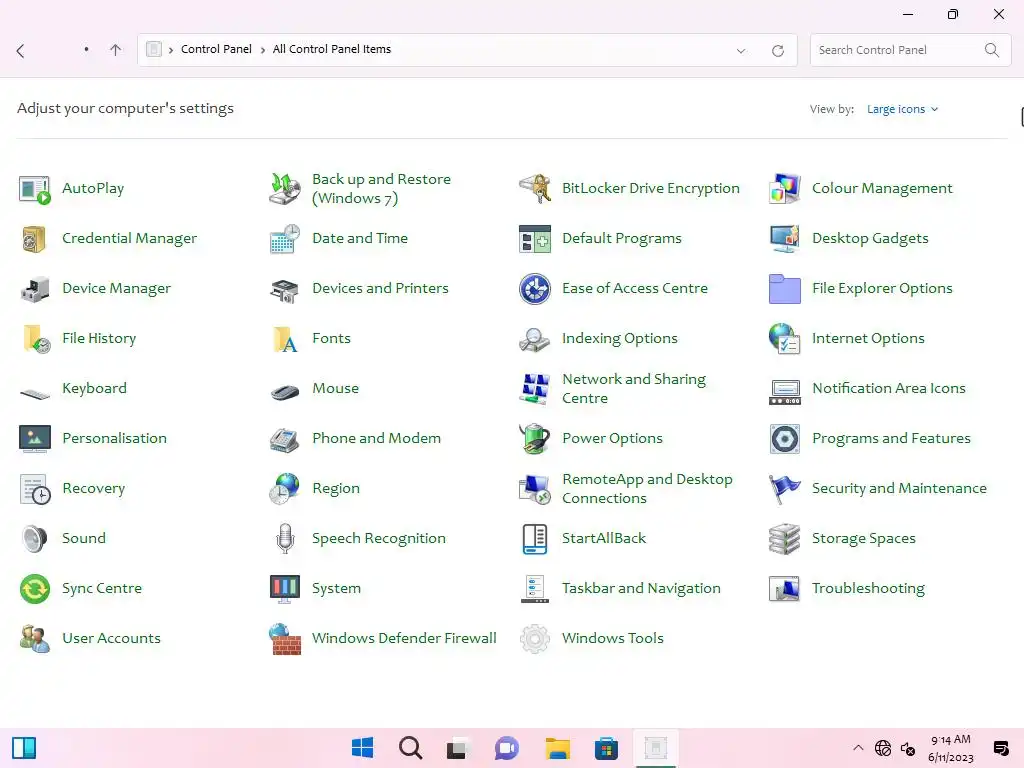This screenshot has width=1024, height=768.
Task: Click the Speech Recognition microphone icon
Action: point(285,539)
